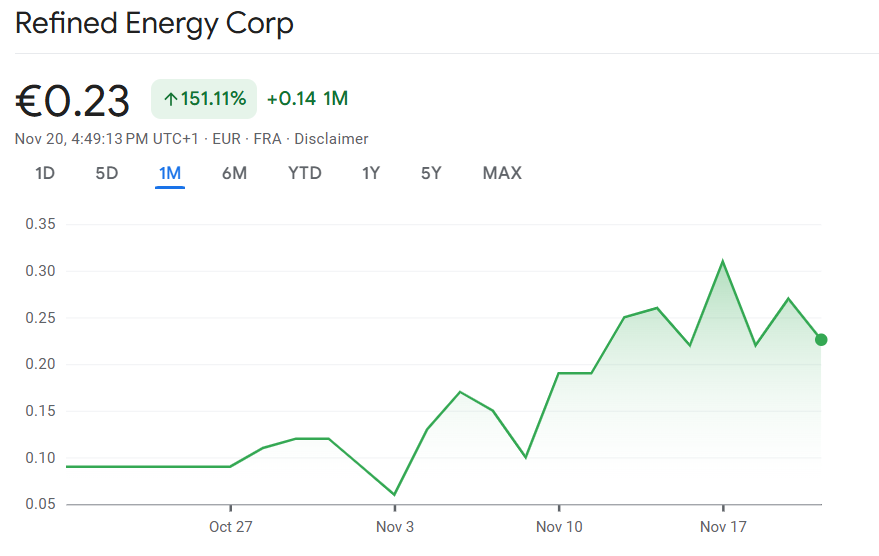Click the Refined Energy Corp title
Image resolution: width=879 pixels, height=556 pixels.
[x=155, y=24]
